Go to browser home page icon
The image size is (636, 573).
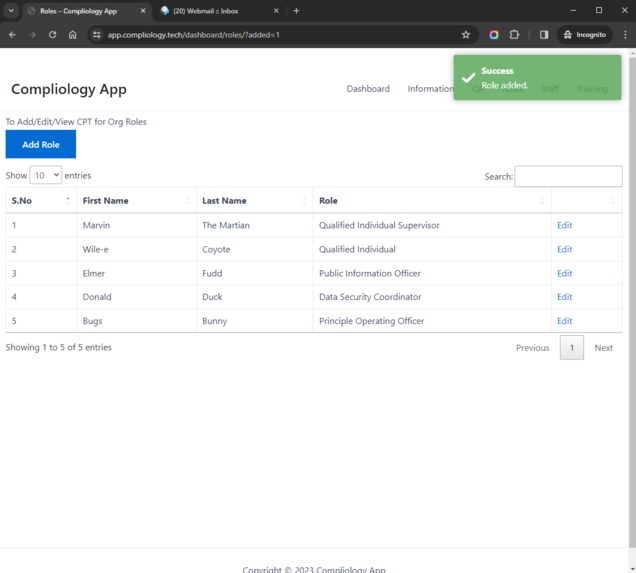click(73, 35)
